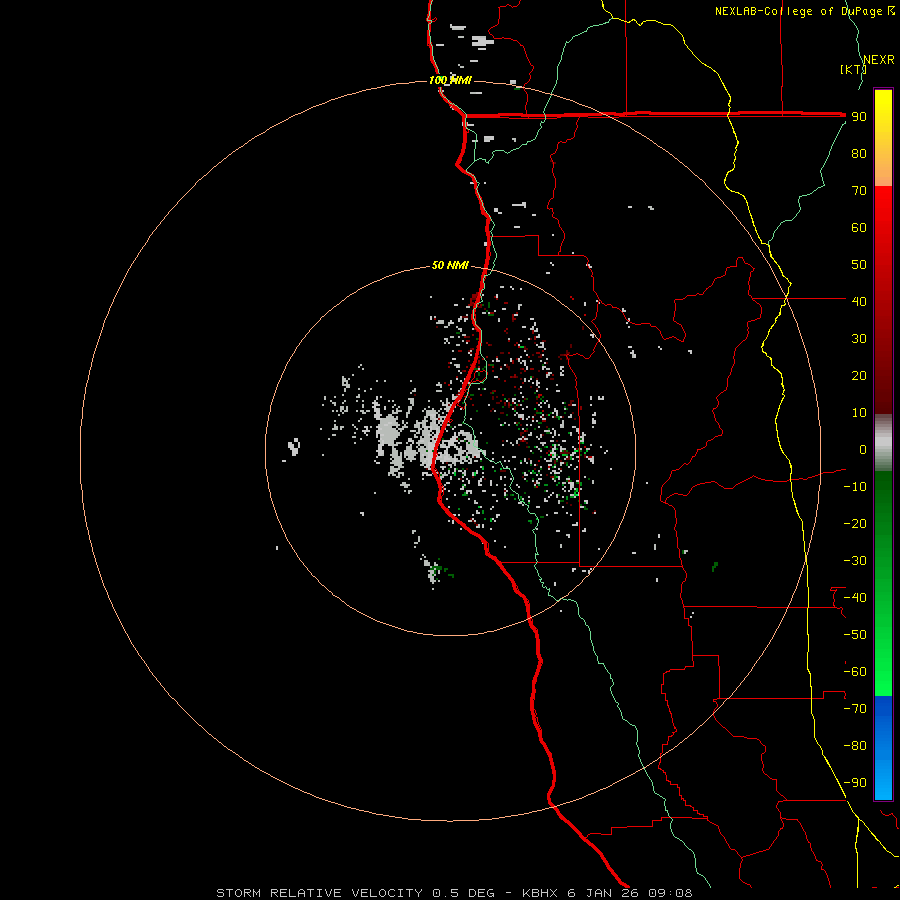Screen dimensions: 900x900
Task: Select the 20 value on velocity scale
Action: 859,375
